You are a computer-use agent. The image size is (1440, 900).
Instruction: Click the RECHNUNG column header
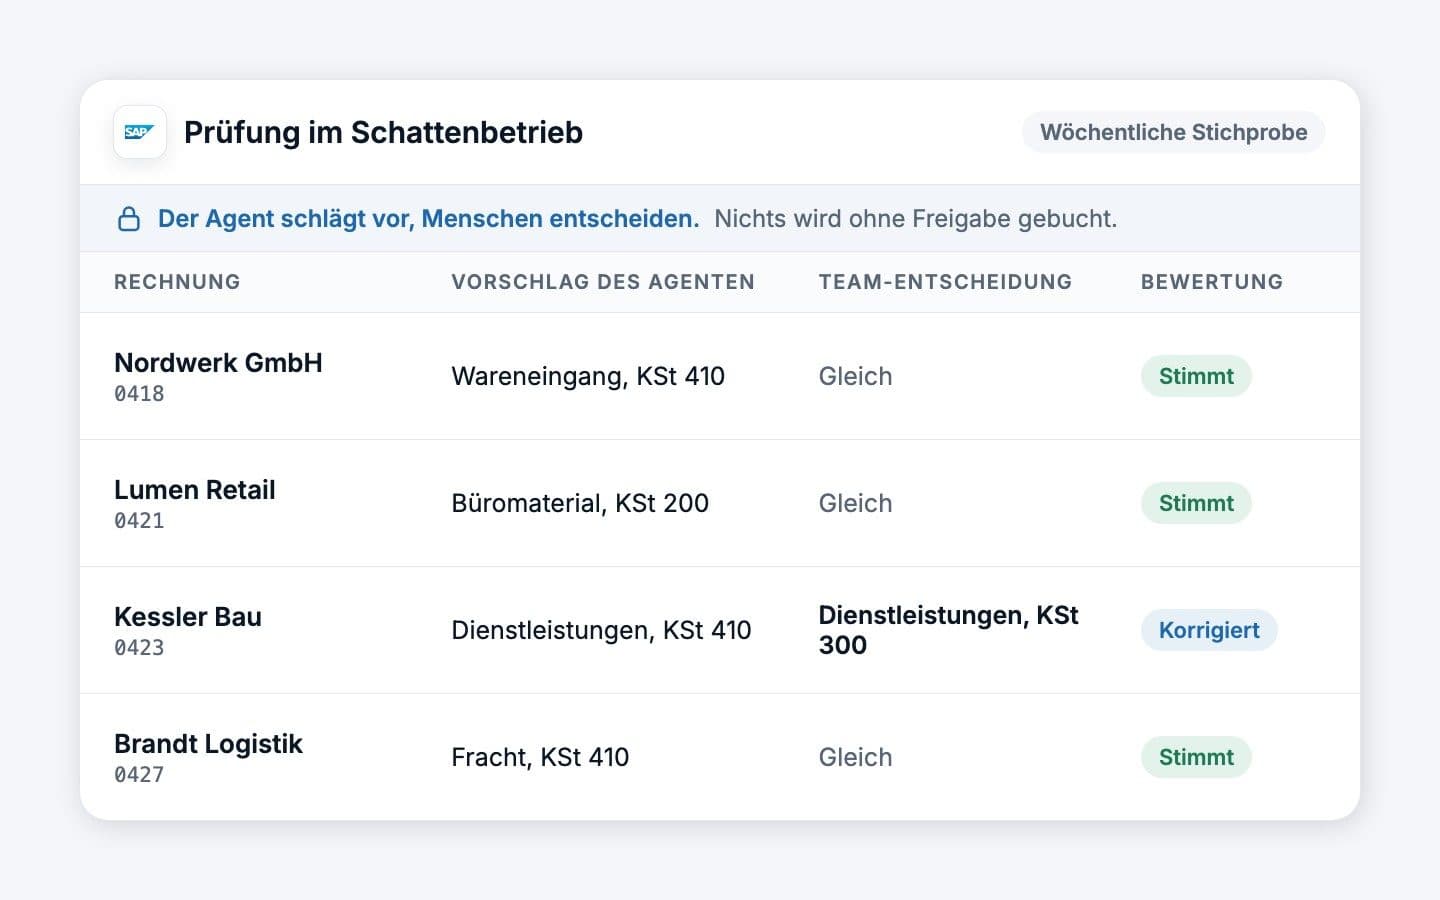click(177, 282)
